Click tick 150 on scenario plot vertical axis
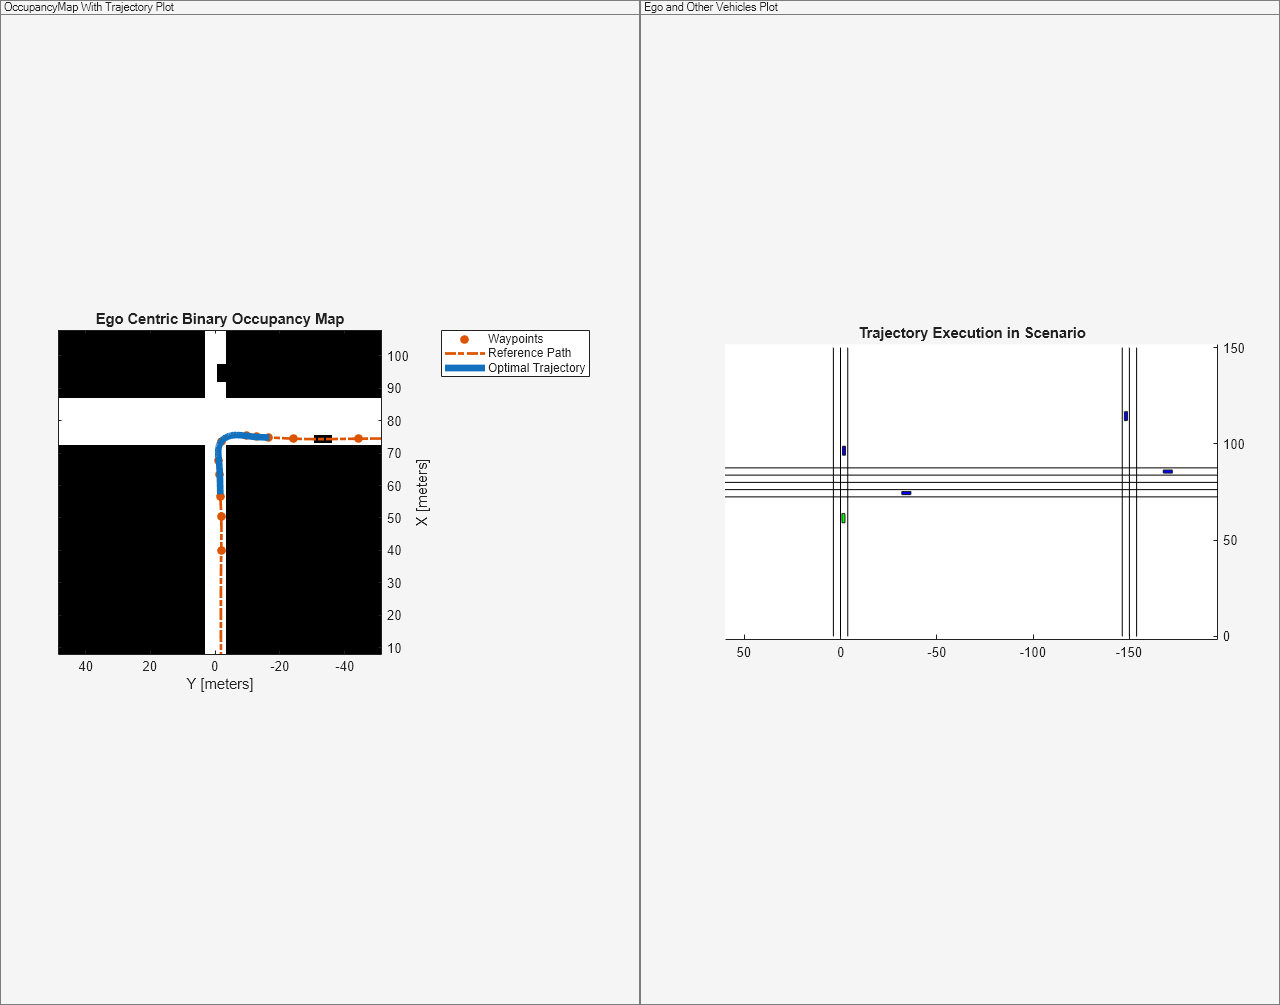 (1234, 348)
